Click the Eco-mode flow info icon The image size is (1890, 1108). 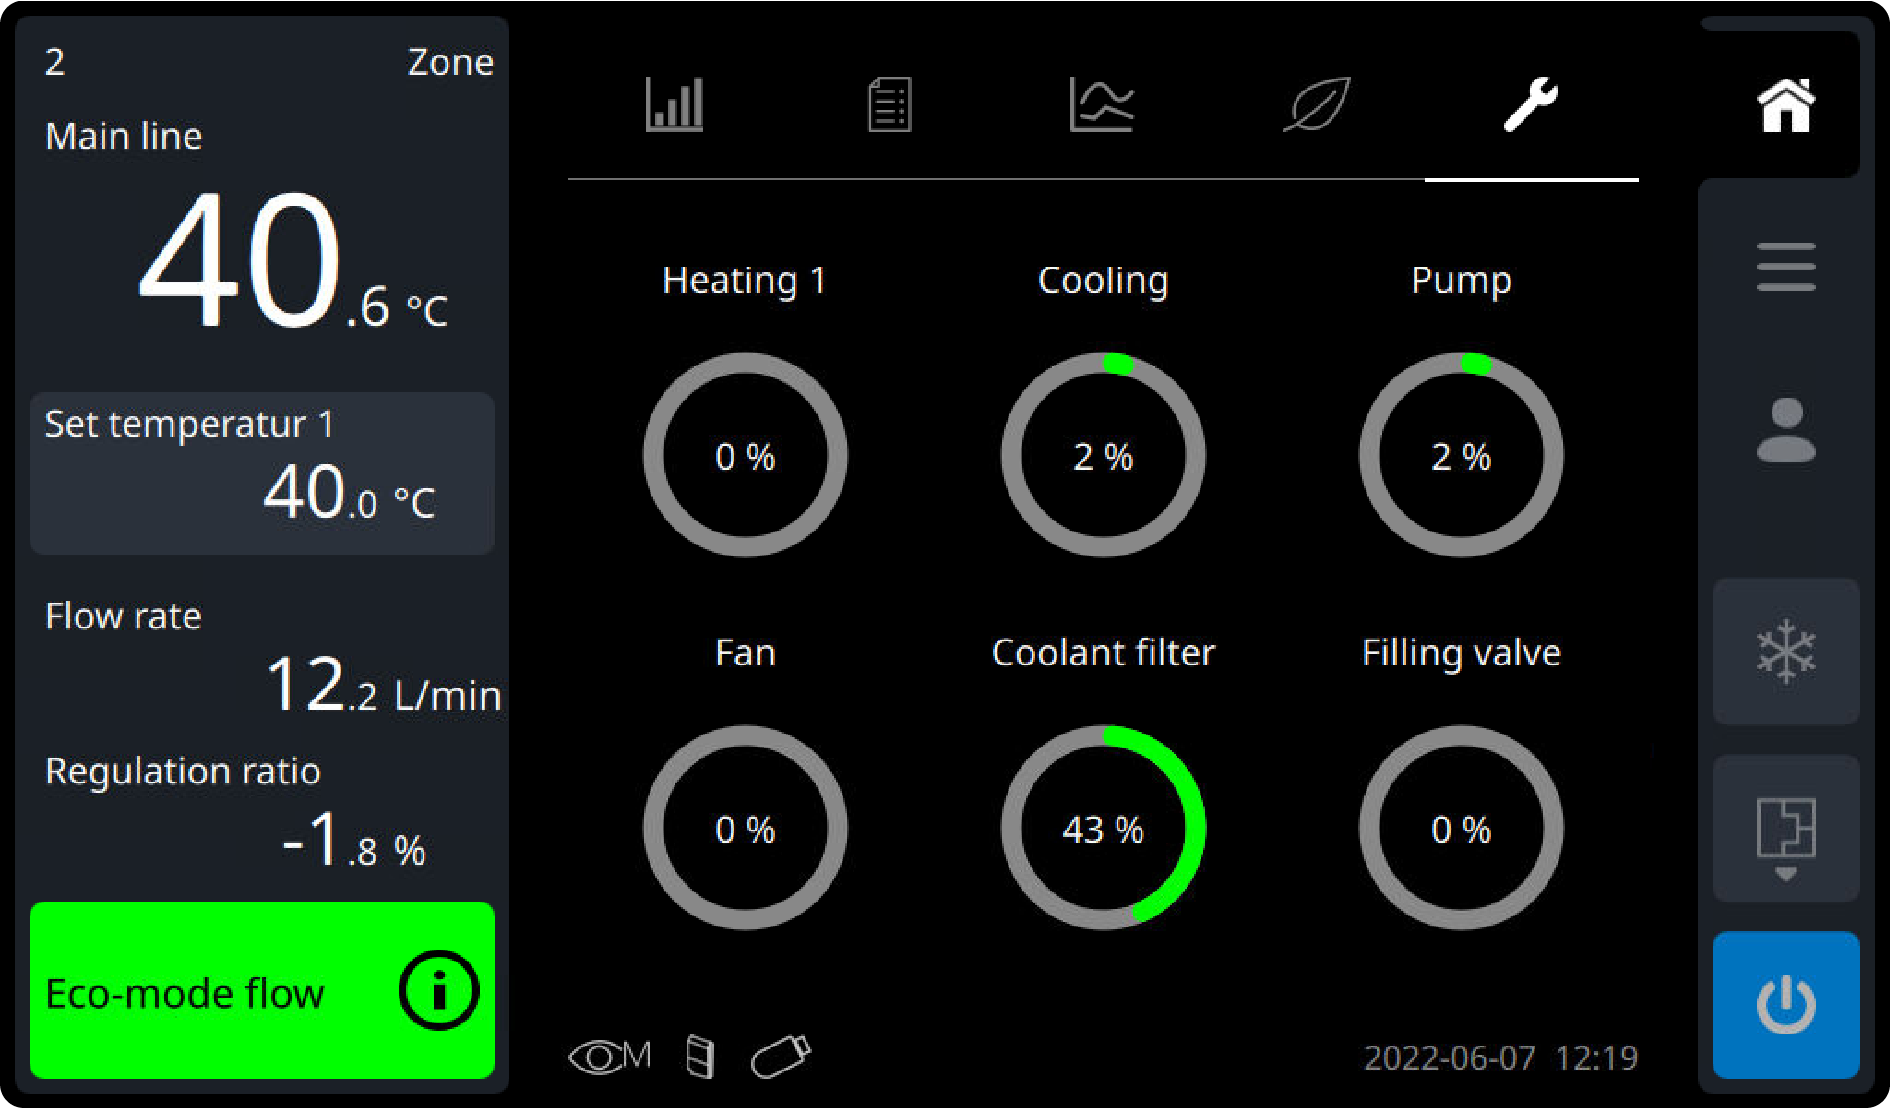[438, 991]
